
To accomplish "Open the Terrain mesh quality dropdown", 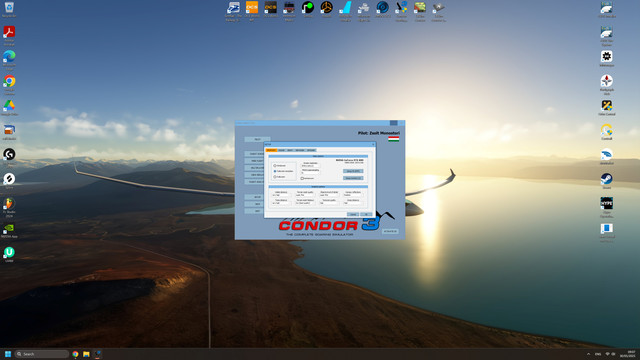I will pyautogui.click(x=305, y=195).
